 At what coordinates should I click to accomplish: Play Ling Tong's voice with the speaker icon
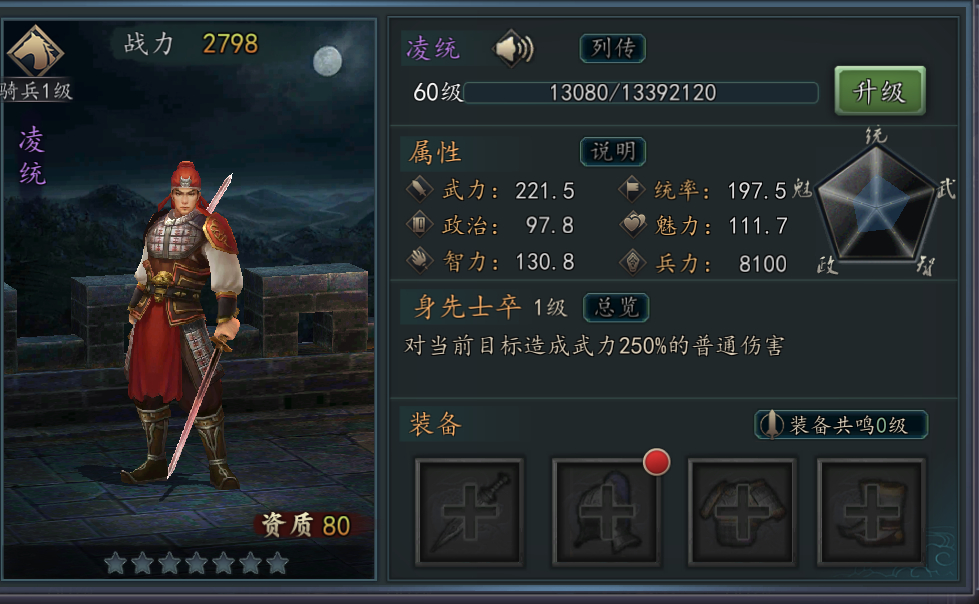[514, 49]
